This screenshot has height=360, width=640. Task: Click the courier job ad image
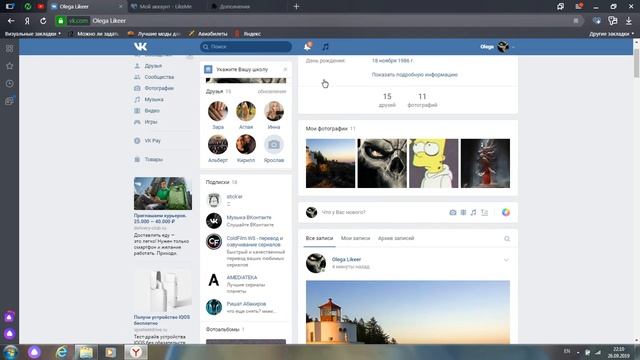162,193
